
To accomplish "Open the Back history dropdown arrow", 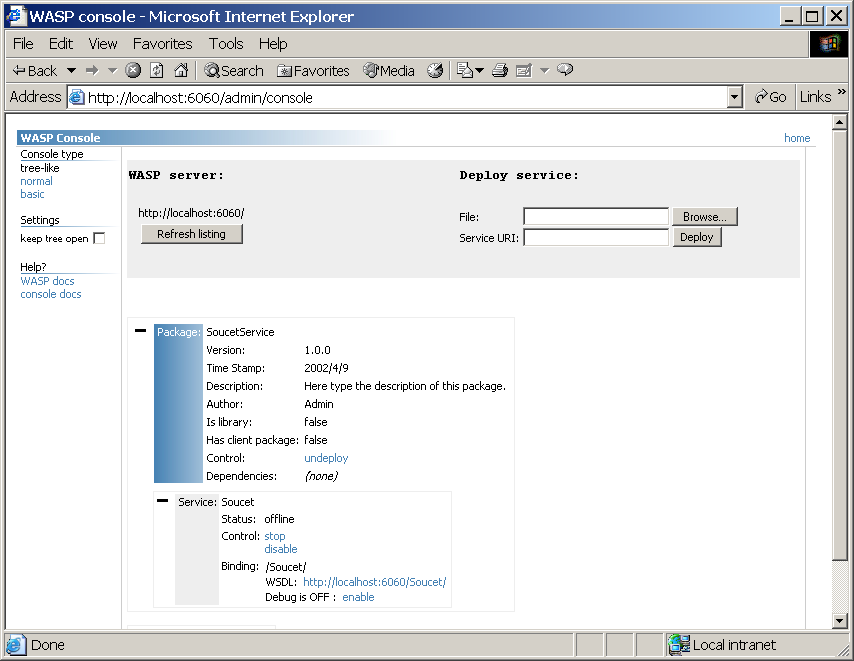I will click(x=71, y=71).
